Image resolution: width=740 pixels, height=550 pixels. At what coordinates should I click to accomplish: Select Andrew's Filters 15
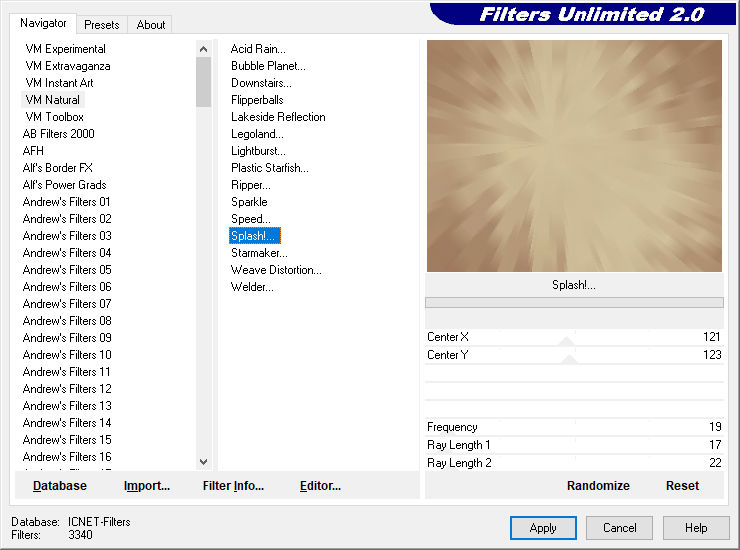[x=67, y=440]
